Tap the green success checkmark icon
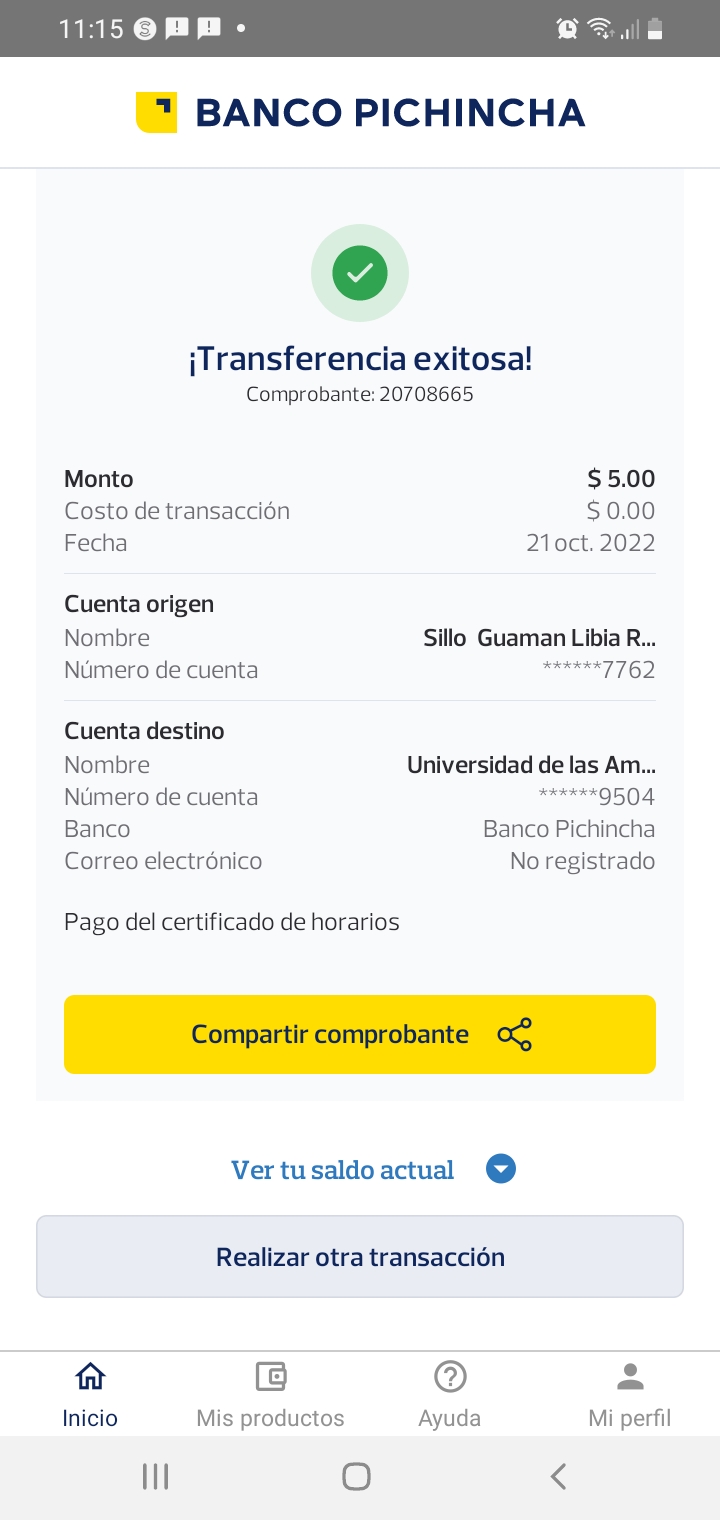This screenshot has height=1520, width=720. click(360, 272)
